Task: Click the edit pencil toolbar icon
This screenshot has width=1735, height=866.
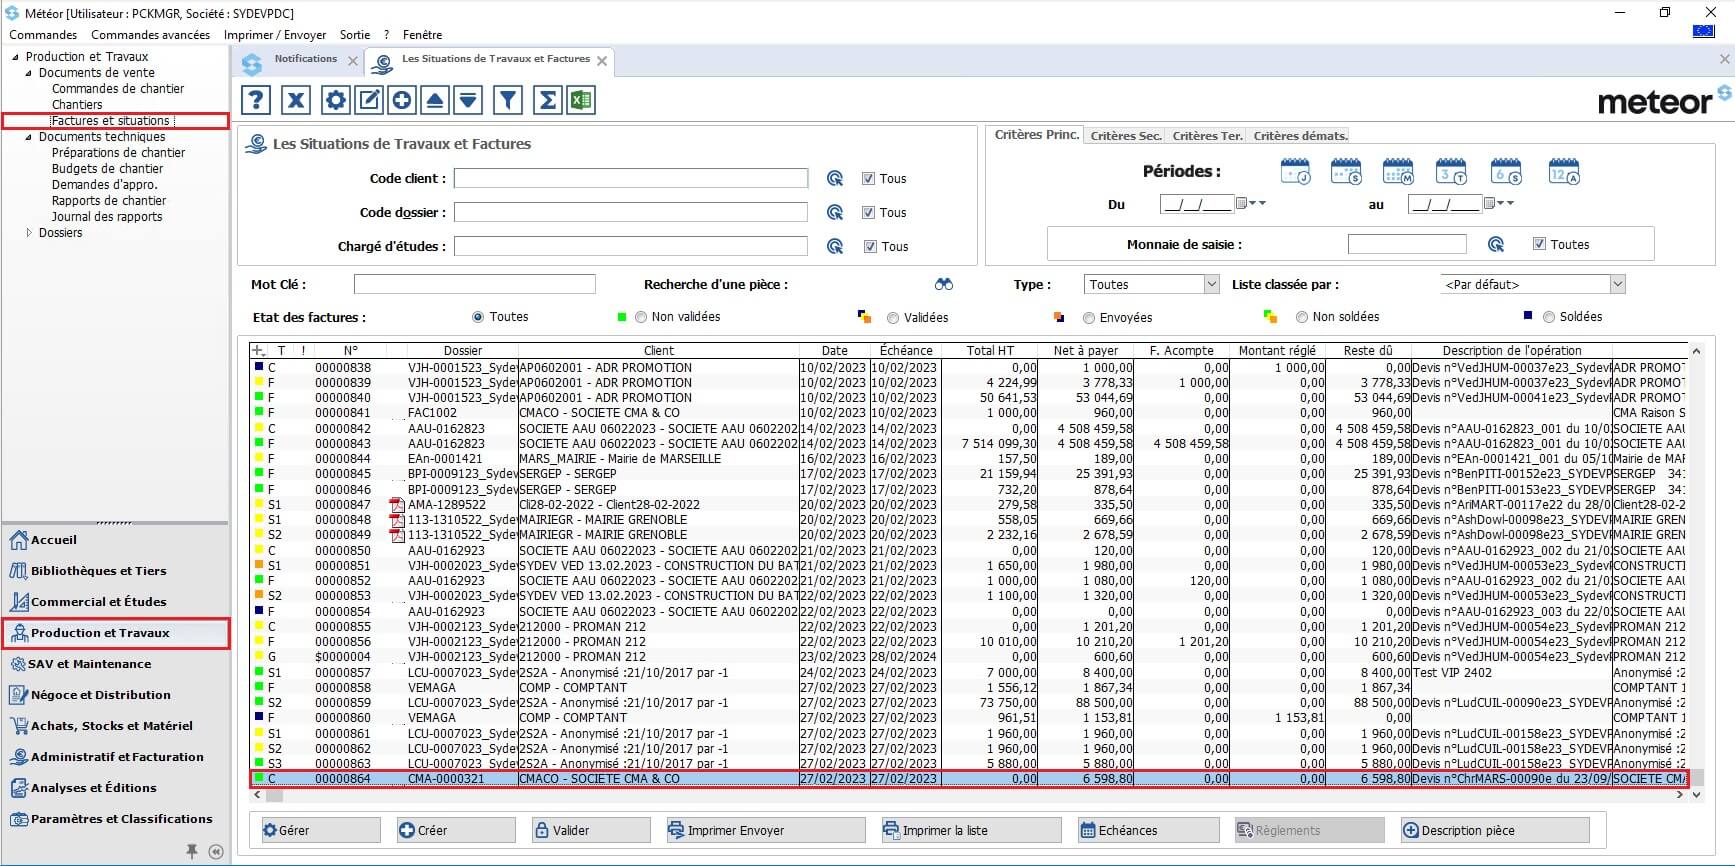Action: [369, 100]
